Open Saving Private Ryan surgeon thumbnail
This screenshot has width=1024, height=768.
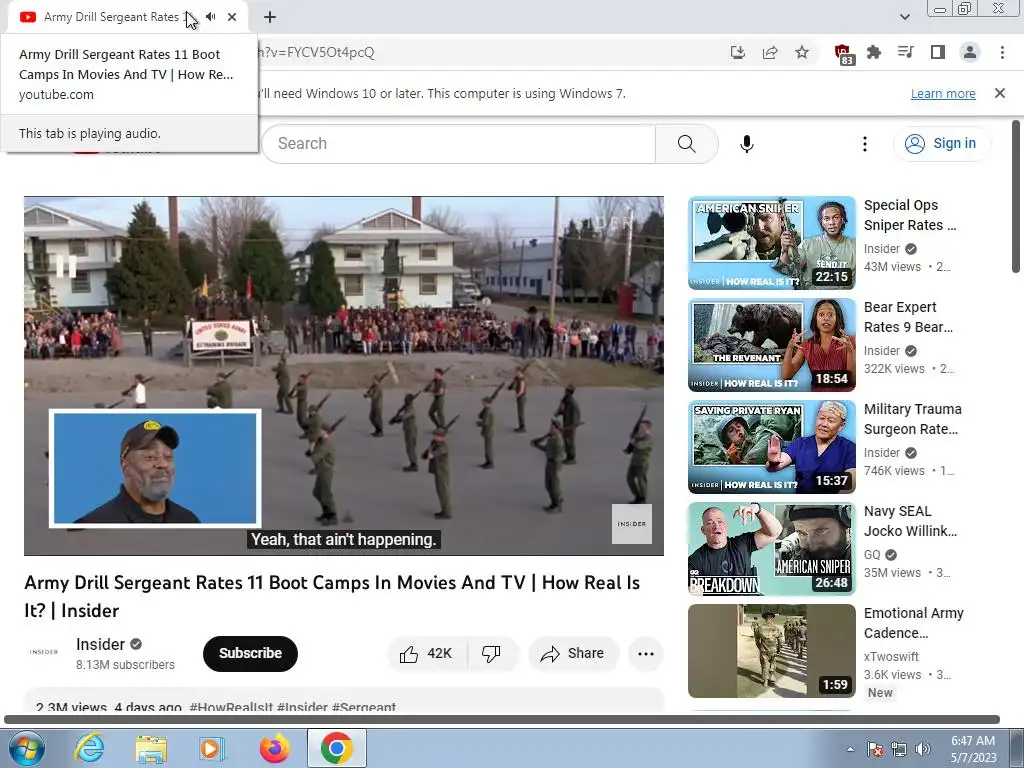pos(771,447)
